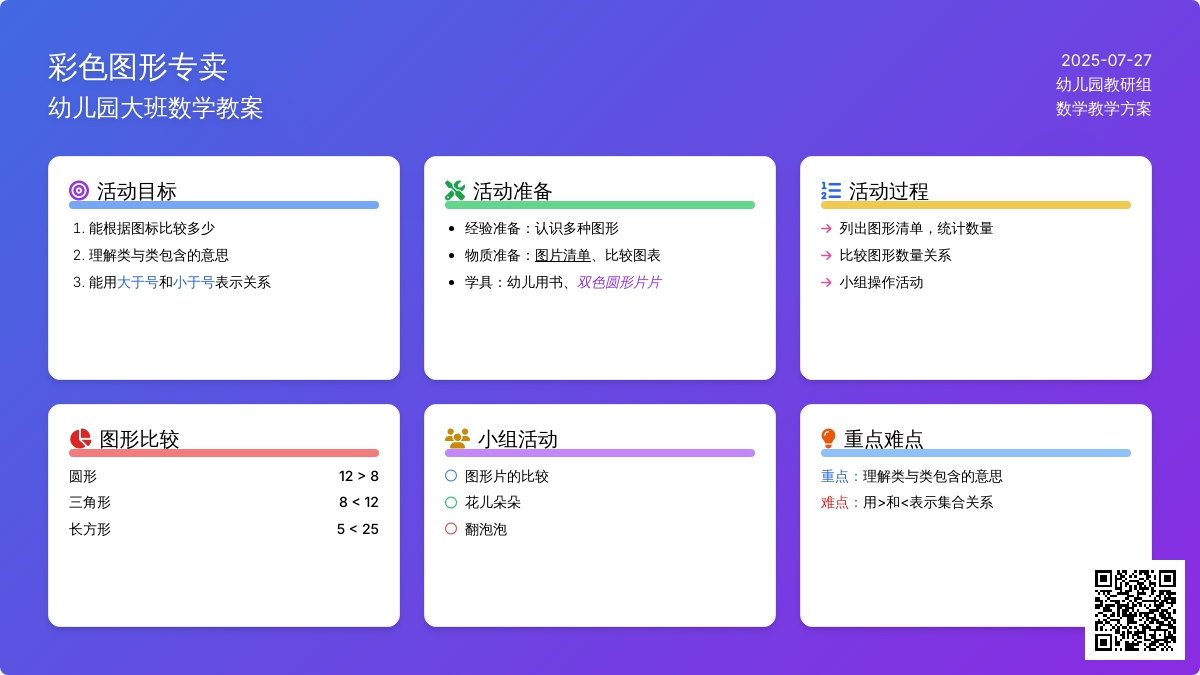Viewport: 1200px width, 675px height.
Task: Click the 经验准备：认识多种图形 bullet
Action: coord(542,228)
